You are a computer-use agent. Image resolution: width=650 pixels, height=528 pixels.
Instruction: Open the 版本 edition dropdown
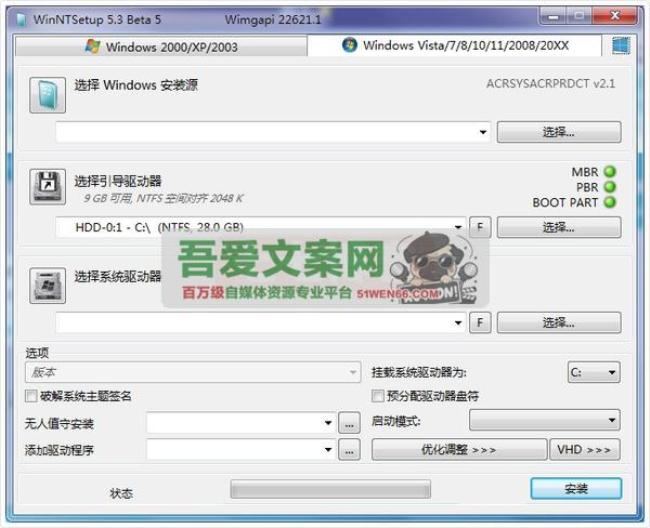point(193,372)
